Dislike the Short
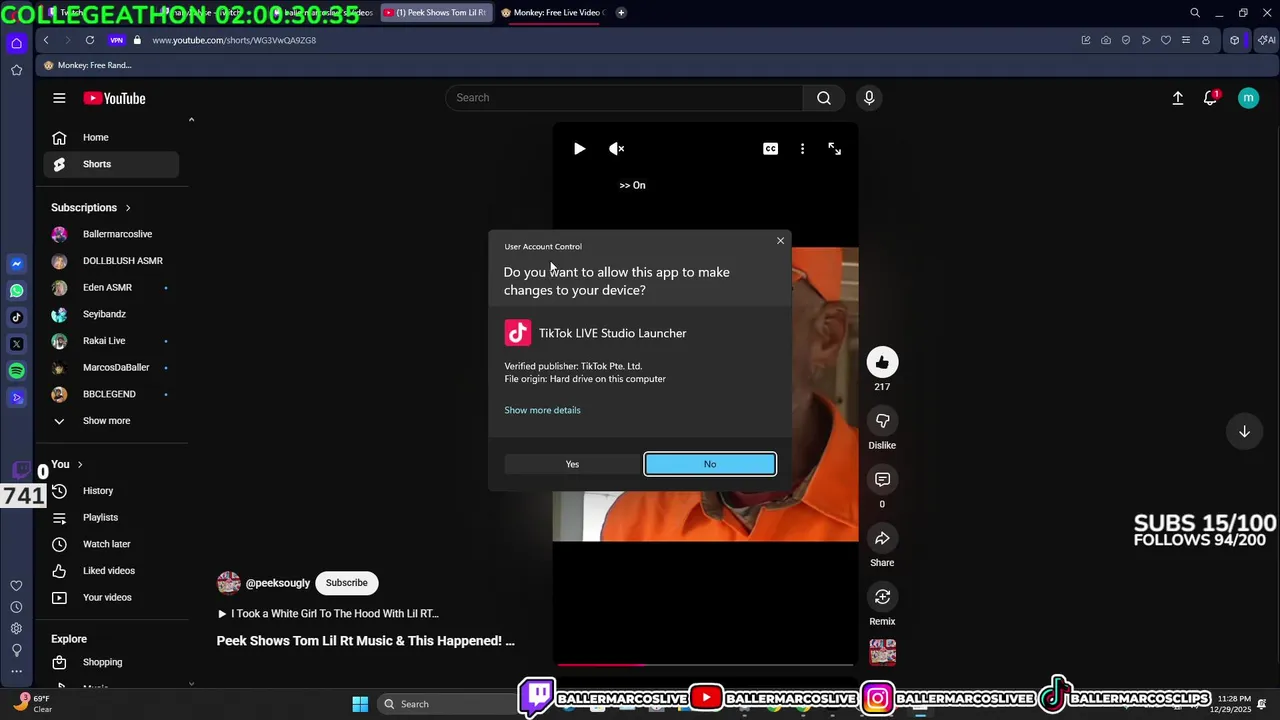The width and height of the screenshot is (1280, 720). (x=882, y=421)
